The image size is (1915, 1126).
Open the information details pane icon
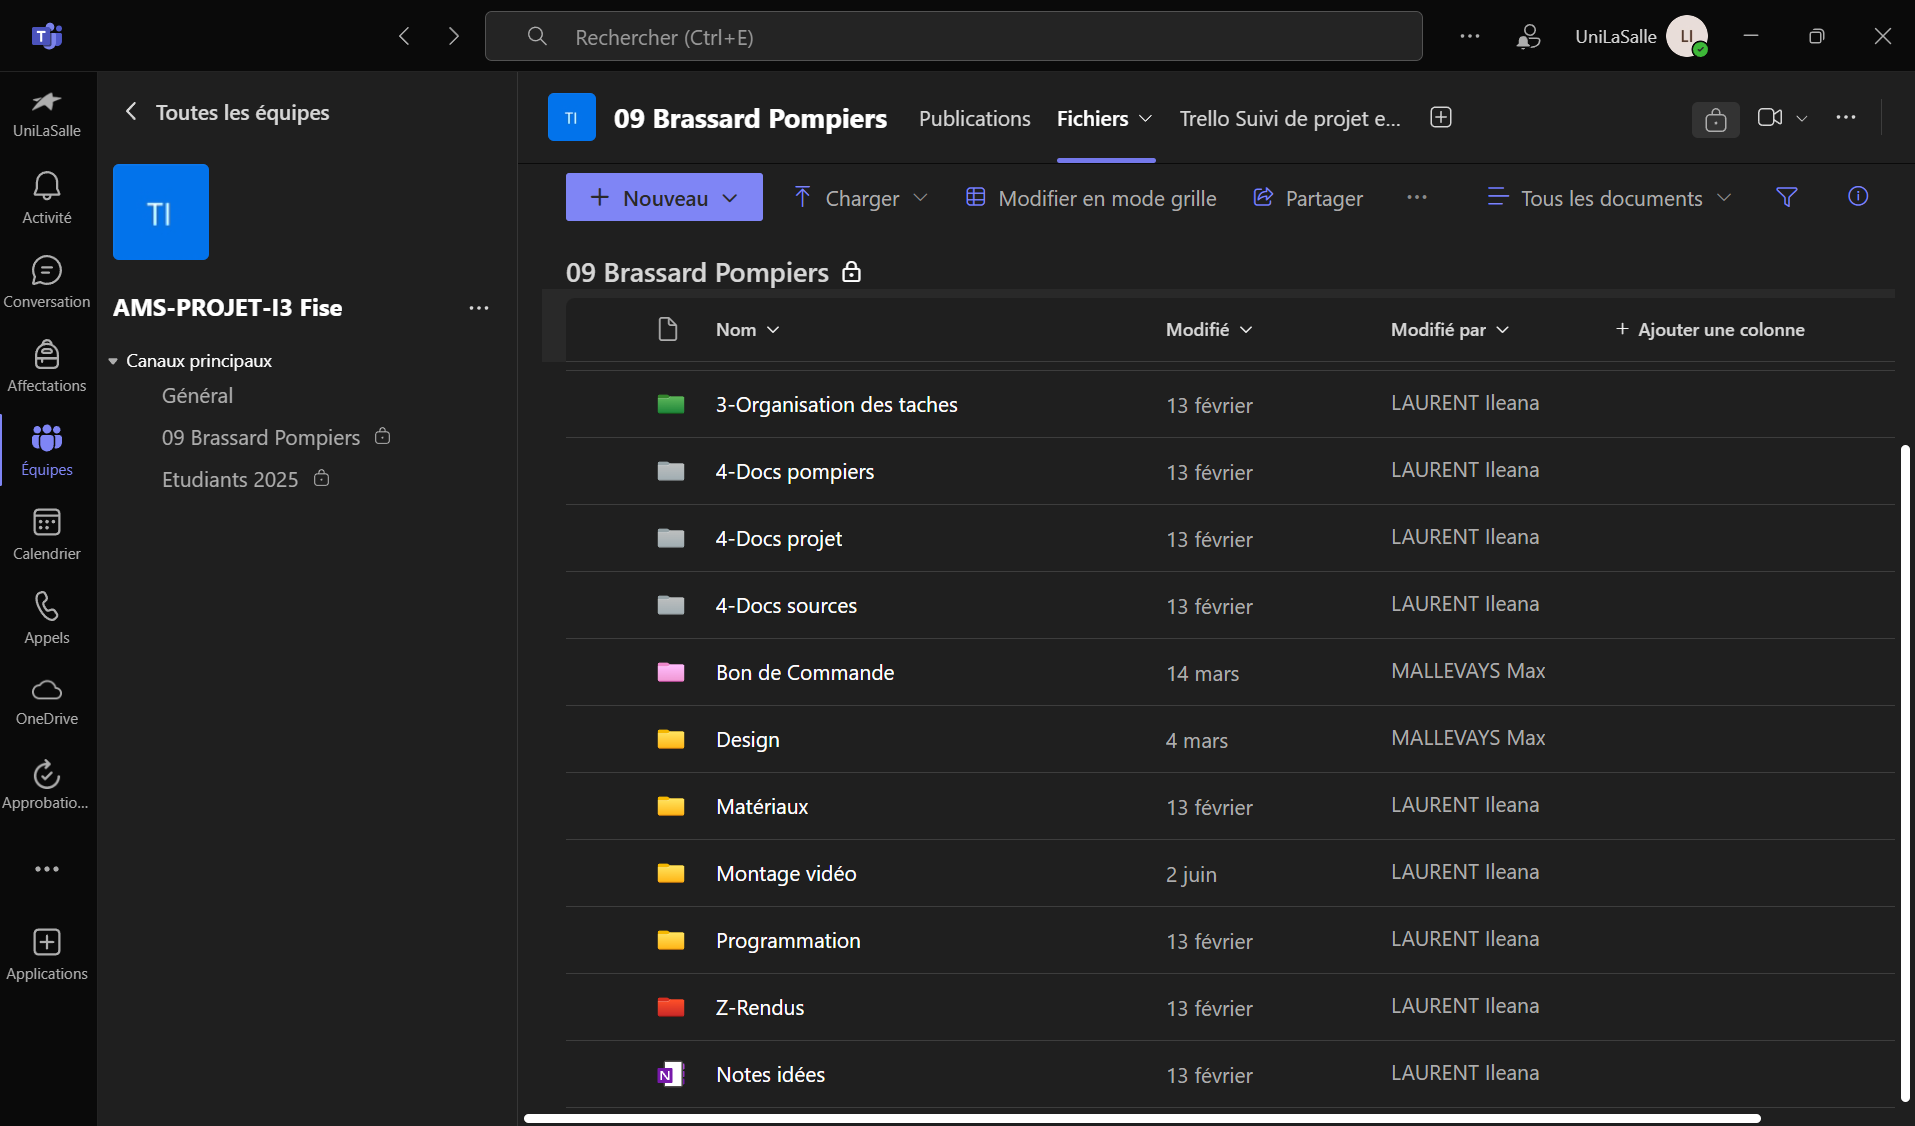point(1857,197)
